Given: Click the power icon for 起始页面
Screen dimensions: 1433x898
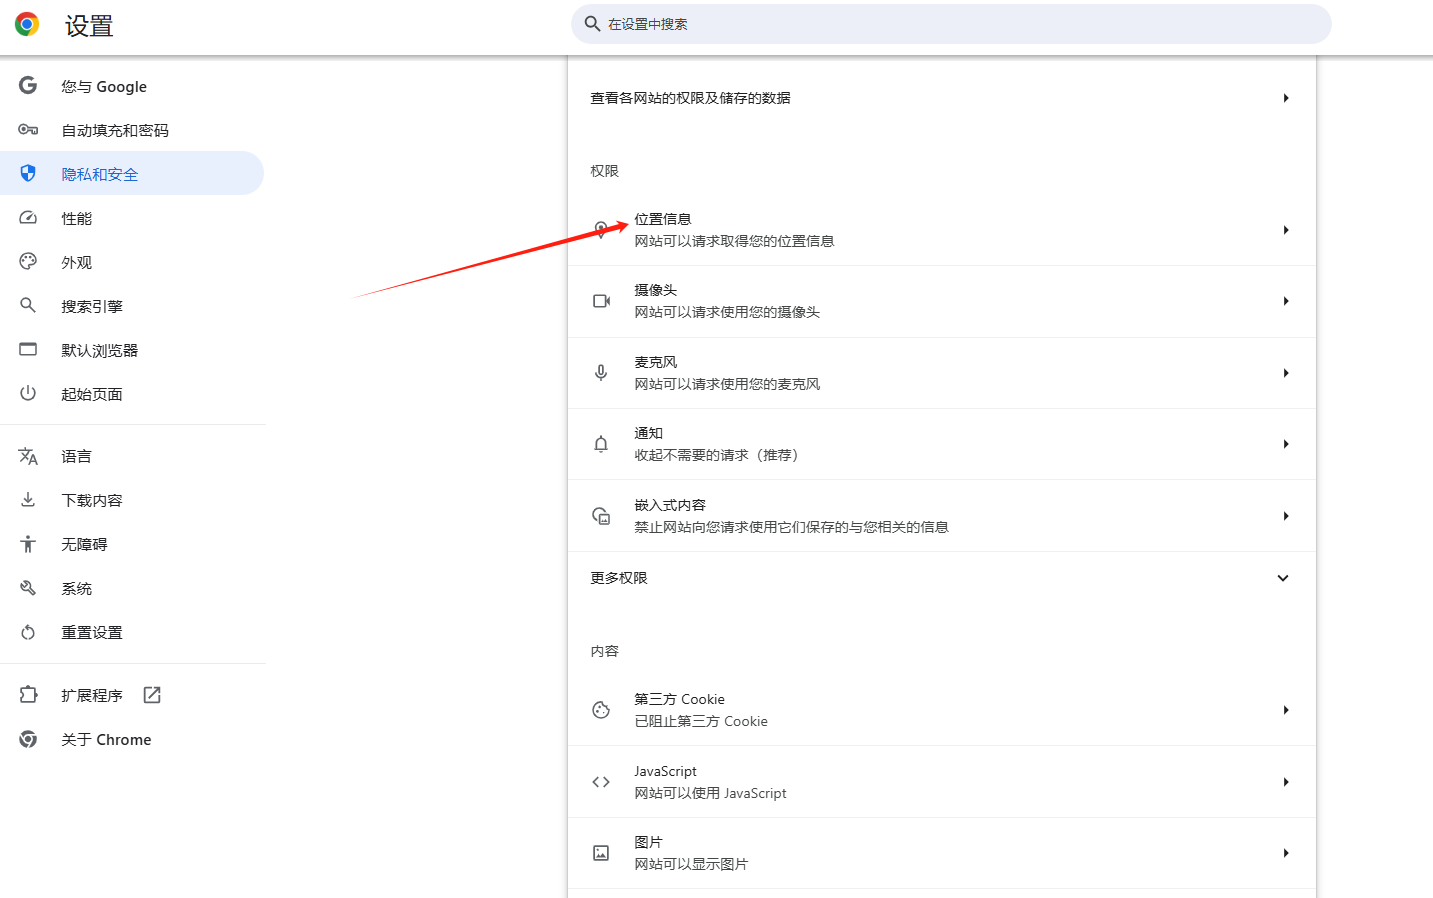Looking at the screenshot, I should point(28,394).
